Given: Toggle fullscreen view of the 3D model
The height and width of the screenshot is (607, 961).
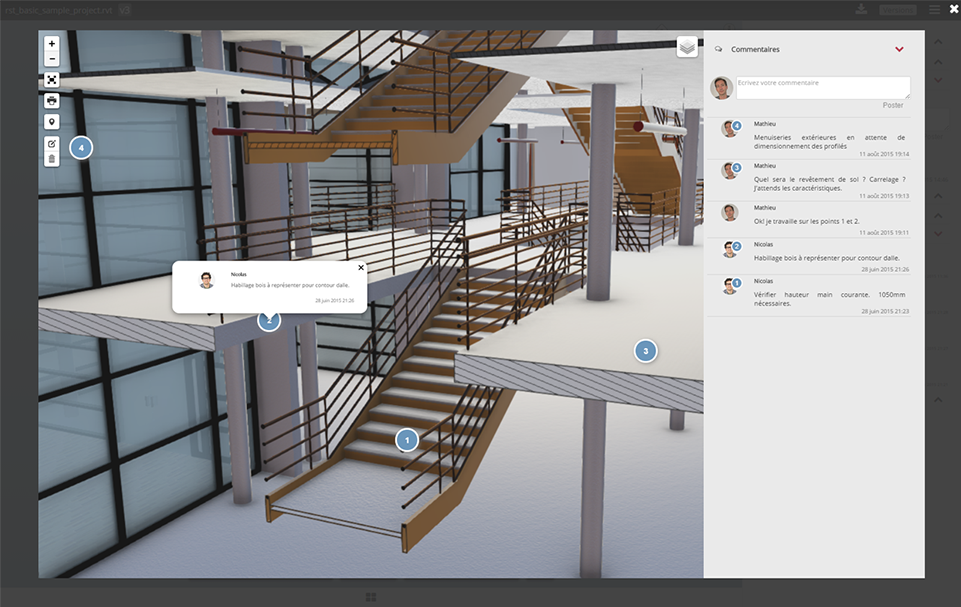Looking at the screenshot, I should coord(52,80).
